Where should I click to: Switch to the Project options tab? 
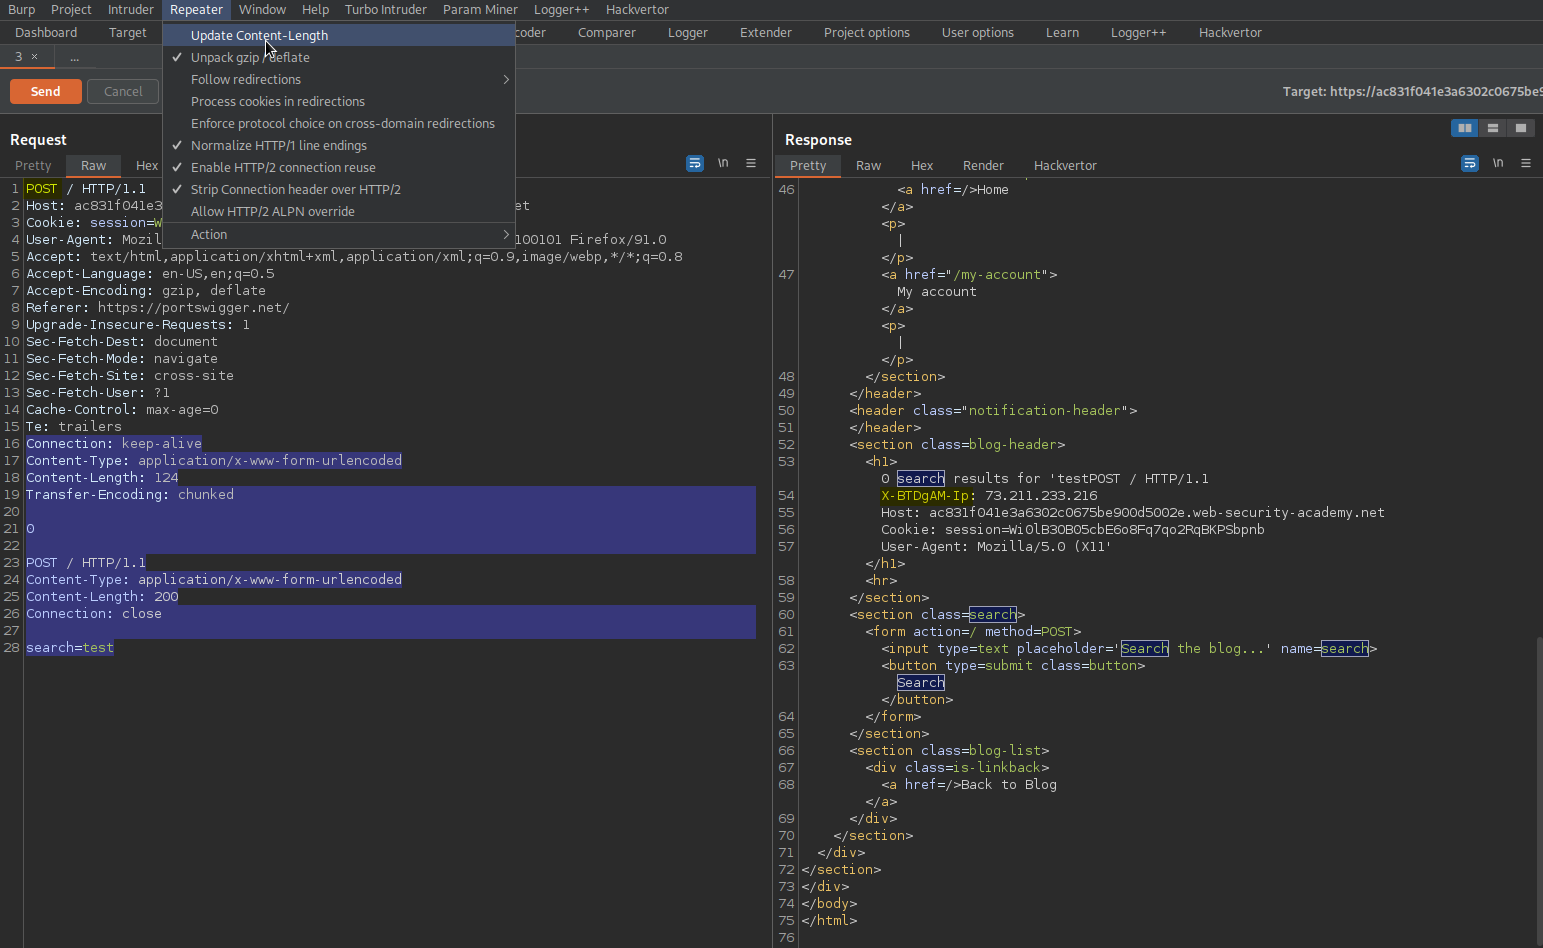tap(867, 32)
